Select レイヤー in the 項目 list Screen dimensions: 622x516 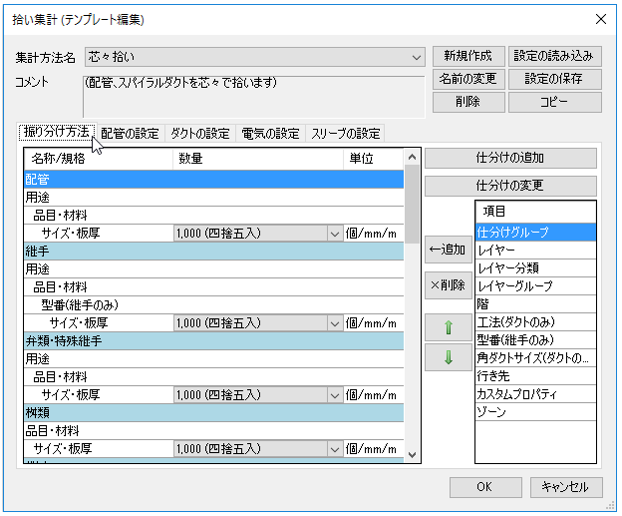536,250
